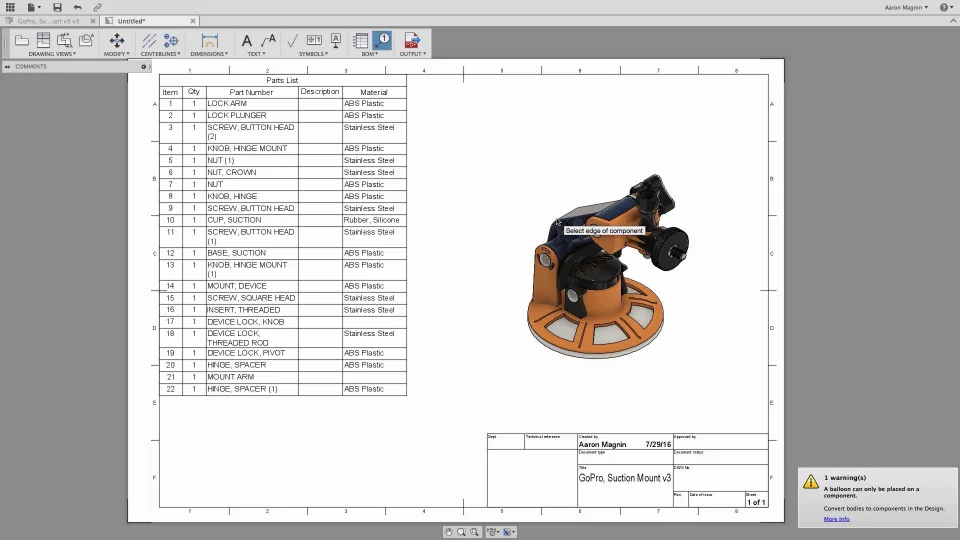Click the Comments panel settings dot
The width and height of the screenshot is (960, 540).
pos(144,66)
